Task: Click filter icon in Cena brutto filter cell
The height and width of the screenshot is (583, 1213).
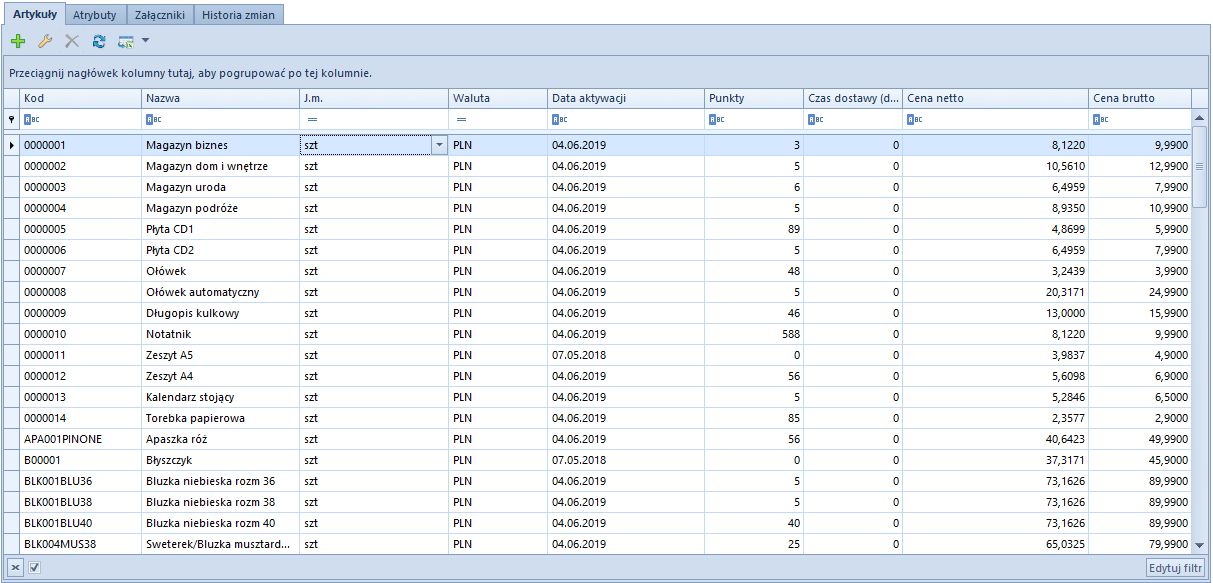Action: [1100, 120]
